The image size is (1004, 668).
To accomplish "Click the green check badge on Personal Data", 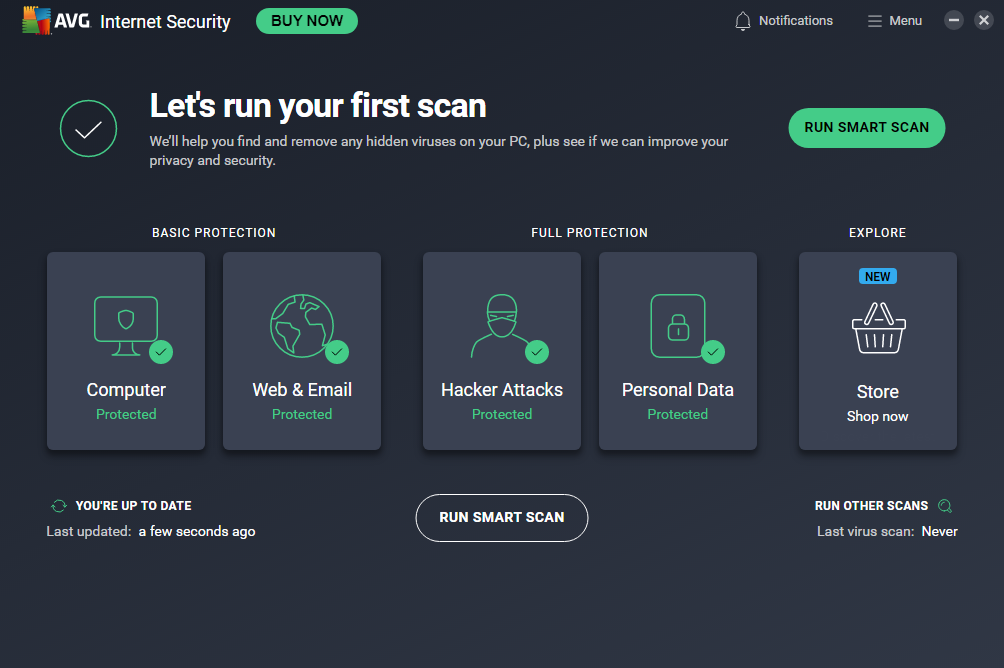I will coord(713,352).
